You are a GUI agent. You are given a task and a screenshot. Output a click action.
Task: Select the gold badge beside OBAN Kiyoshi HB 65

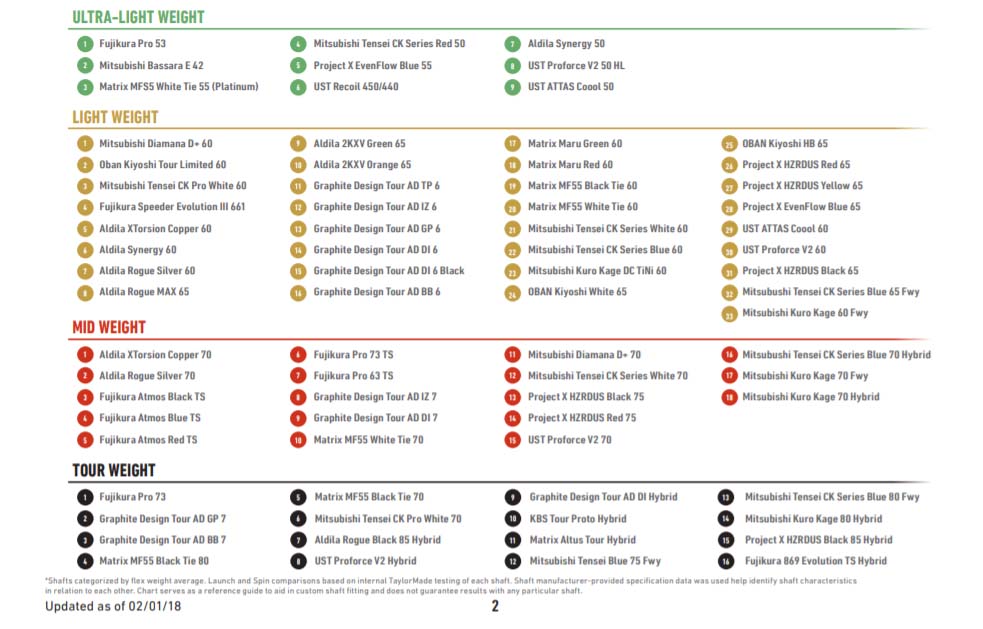pyautogui.click(x=729, y=144)
